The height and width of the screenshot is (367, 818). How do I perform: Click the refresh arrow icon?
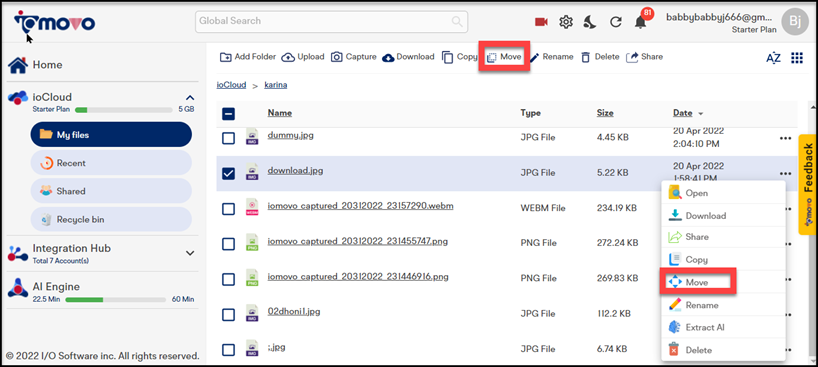(616, 22)
